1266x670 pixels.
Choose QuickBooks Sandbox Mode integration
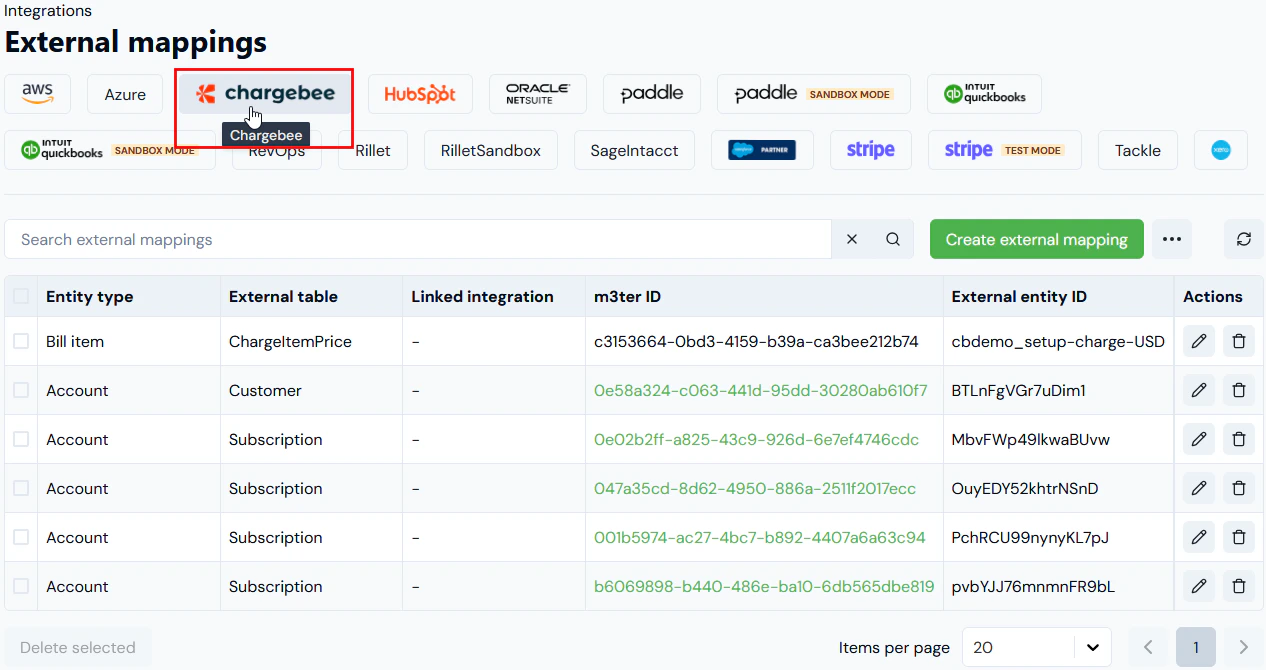tap(110, 150)
